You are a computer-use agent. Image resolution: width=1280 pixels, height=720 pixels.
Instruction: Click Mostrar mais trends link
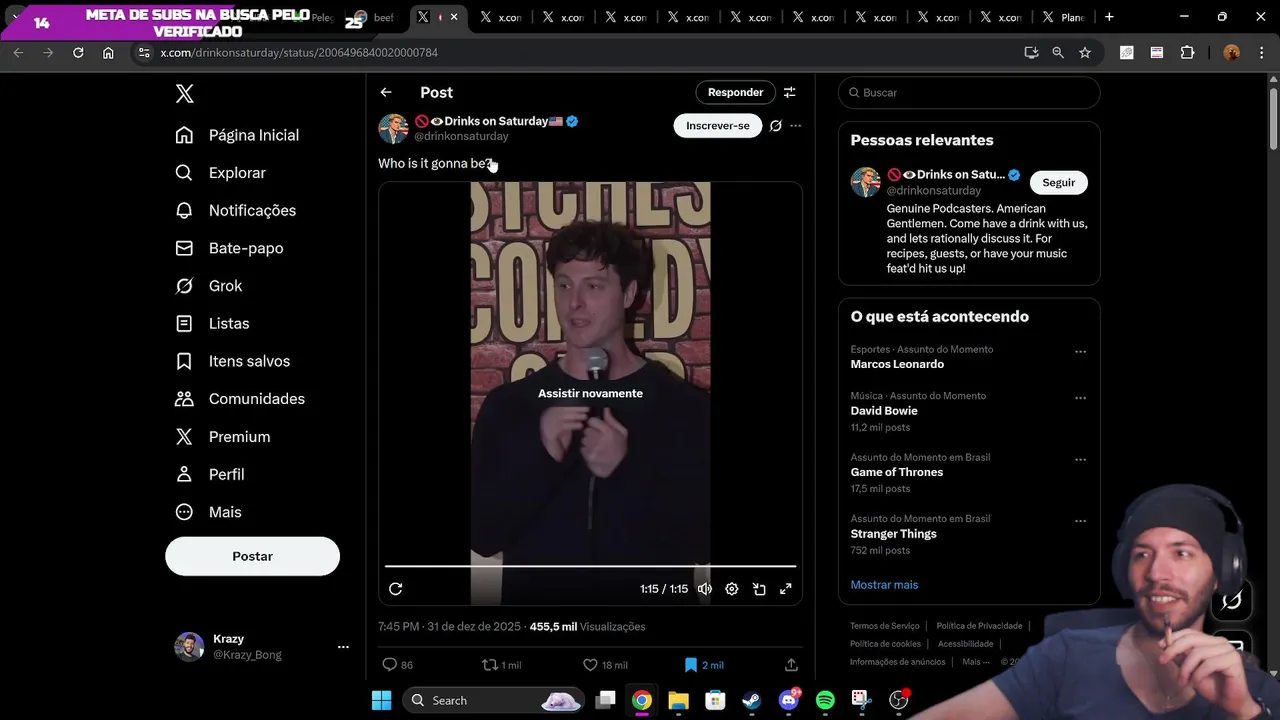(884, 585)
